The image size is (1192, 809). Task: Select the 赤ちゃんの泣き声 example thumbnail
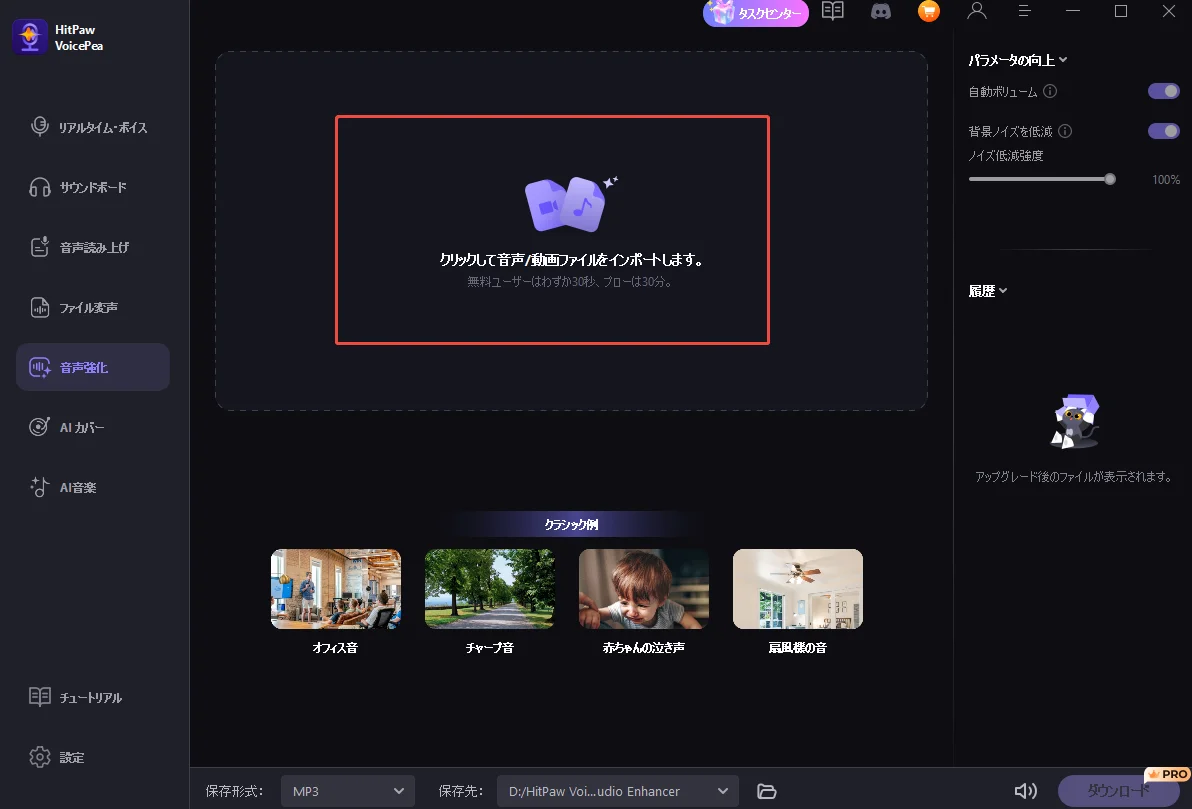[x=643, y=589]
